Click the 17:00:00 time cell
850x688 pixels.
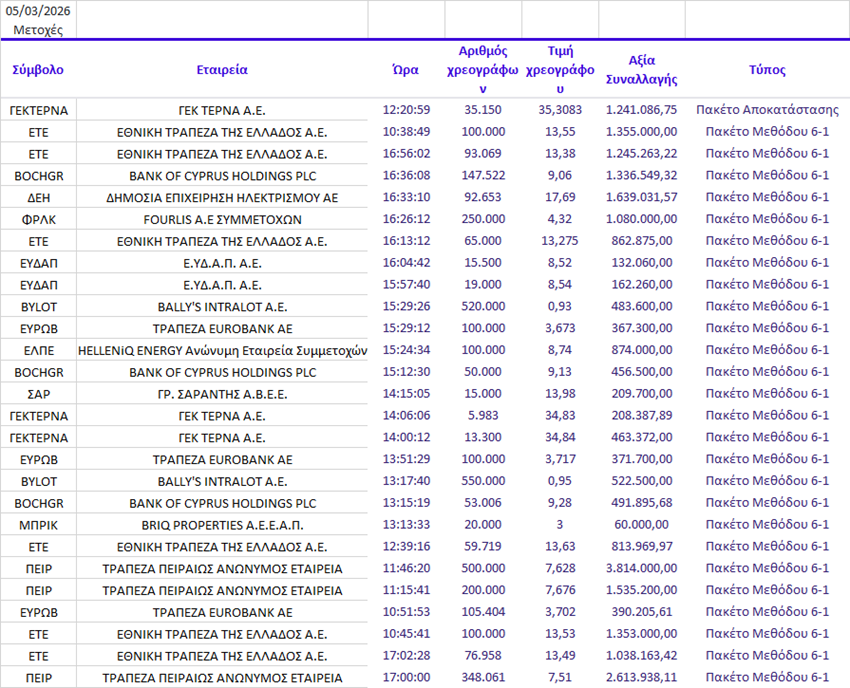point(406,678)
